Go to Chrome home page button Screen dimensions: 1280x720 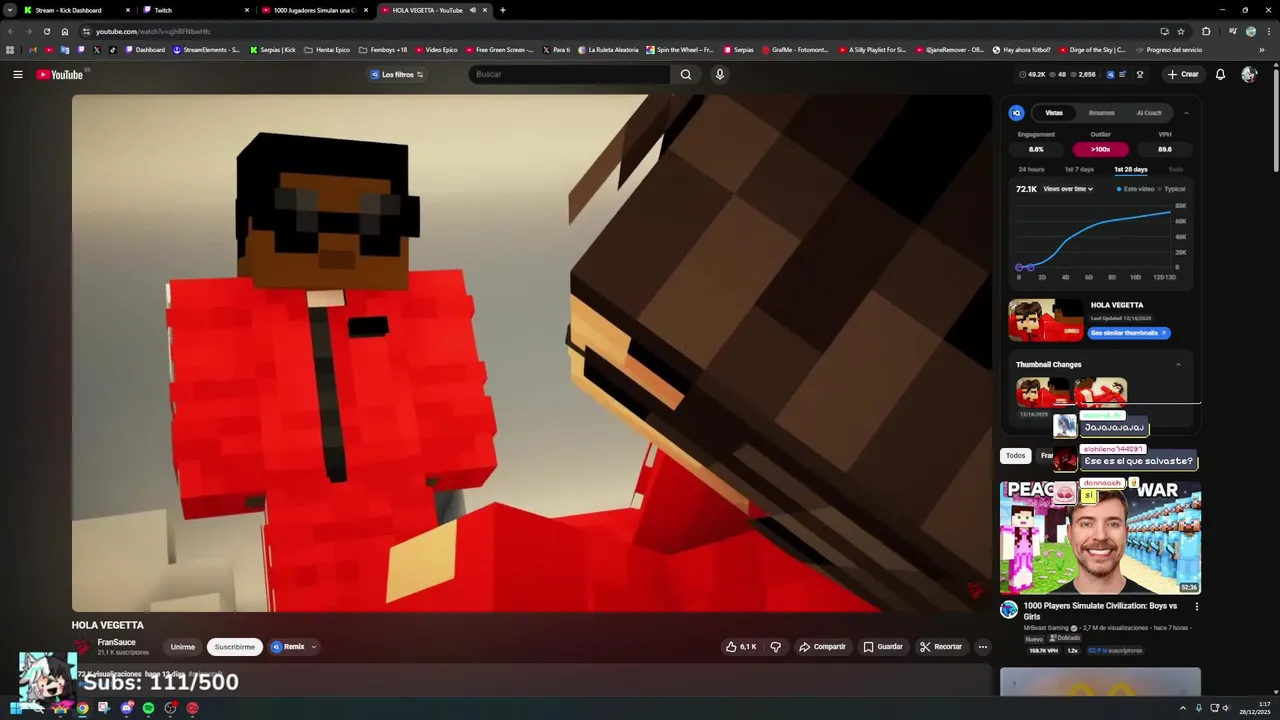(65, 31)
